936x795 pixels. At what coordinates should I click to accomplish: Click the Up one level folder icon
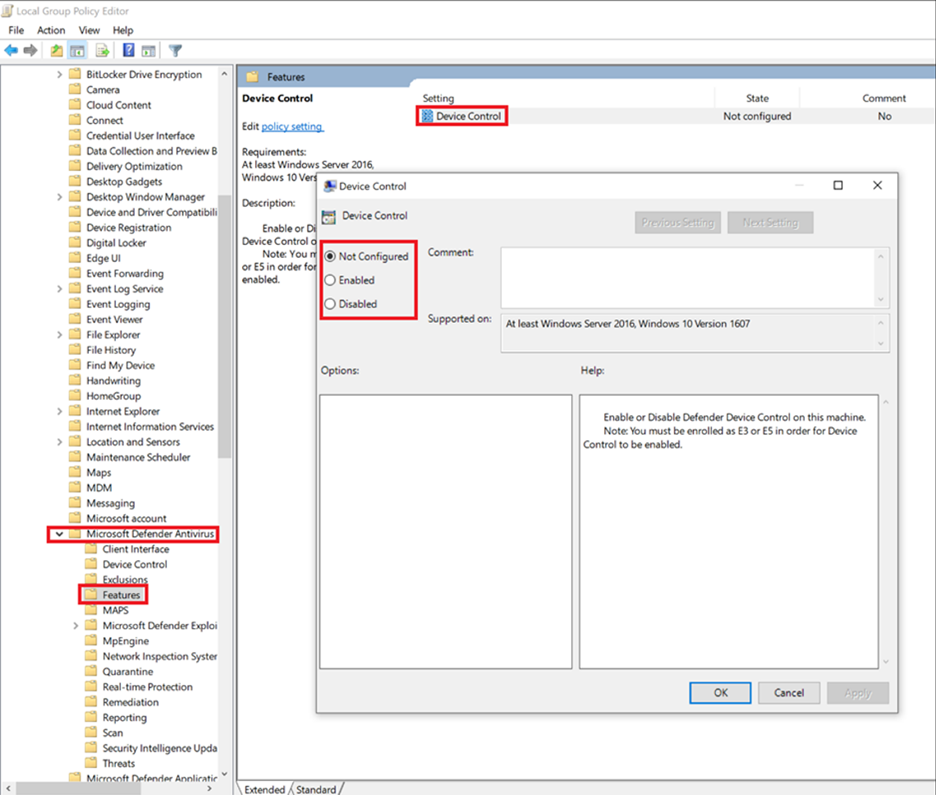(x=57, y=51)
